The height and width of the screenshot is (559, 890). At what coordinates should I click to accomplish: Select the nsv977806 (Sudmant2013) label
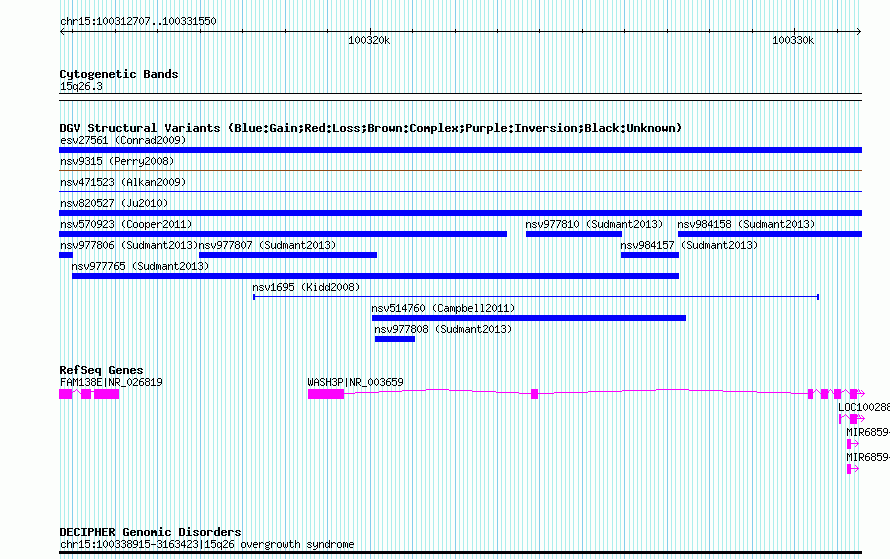coord(129,245)
